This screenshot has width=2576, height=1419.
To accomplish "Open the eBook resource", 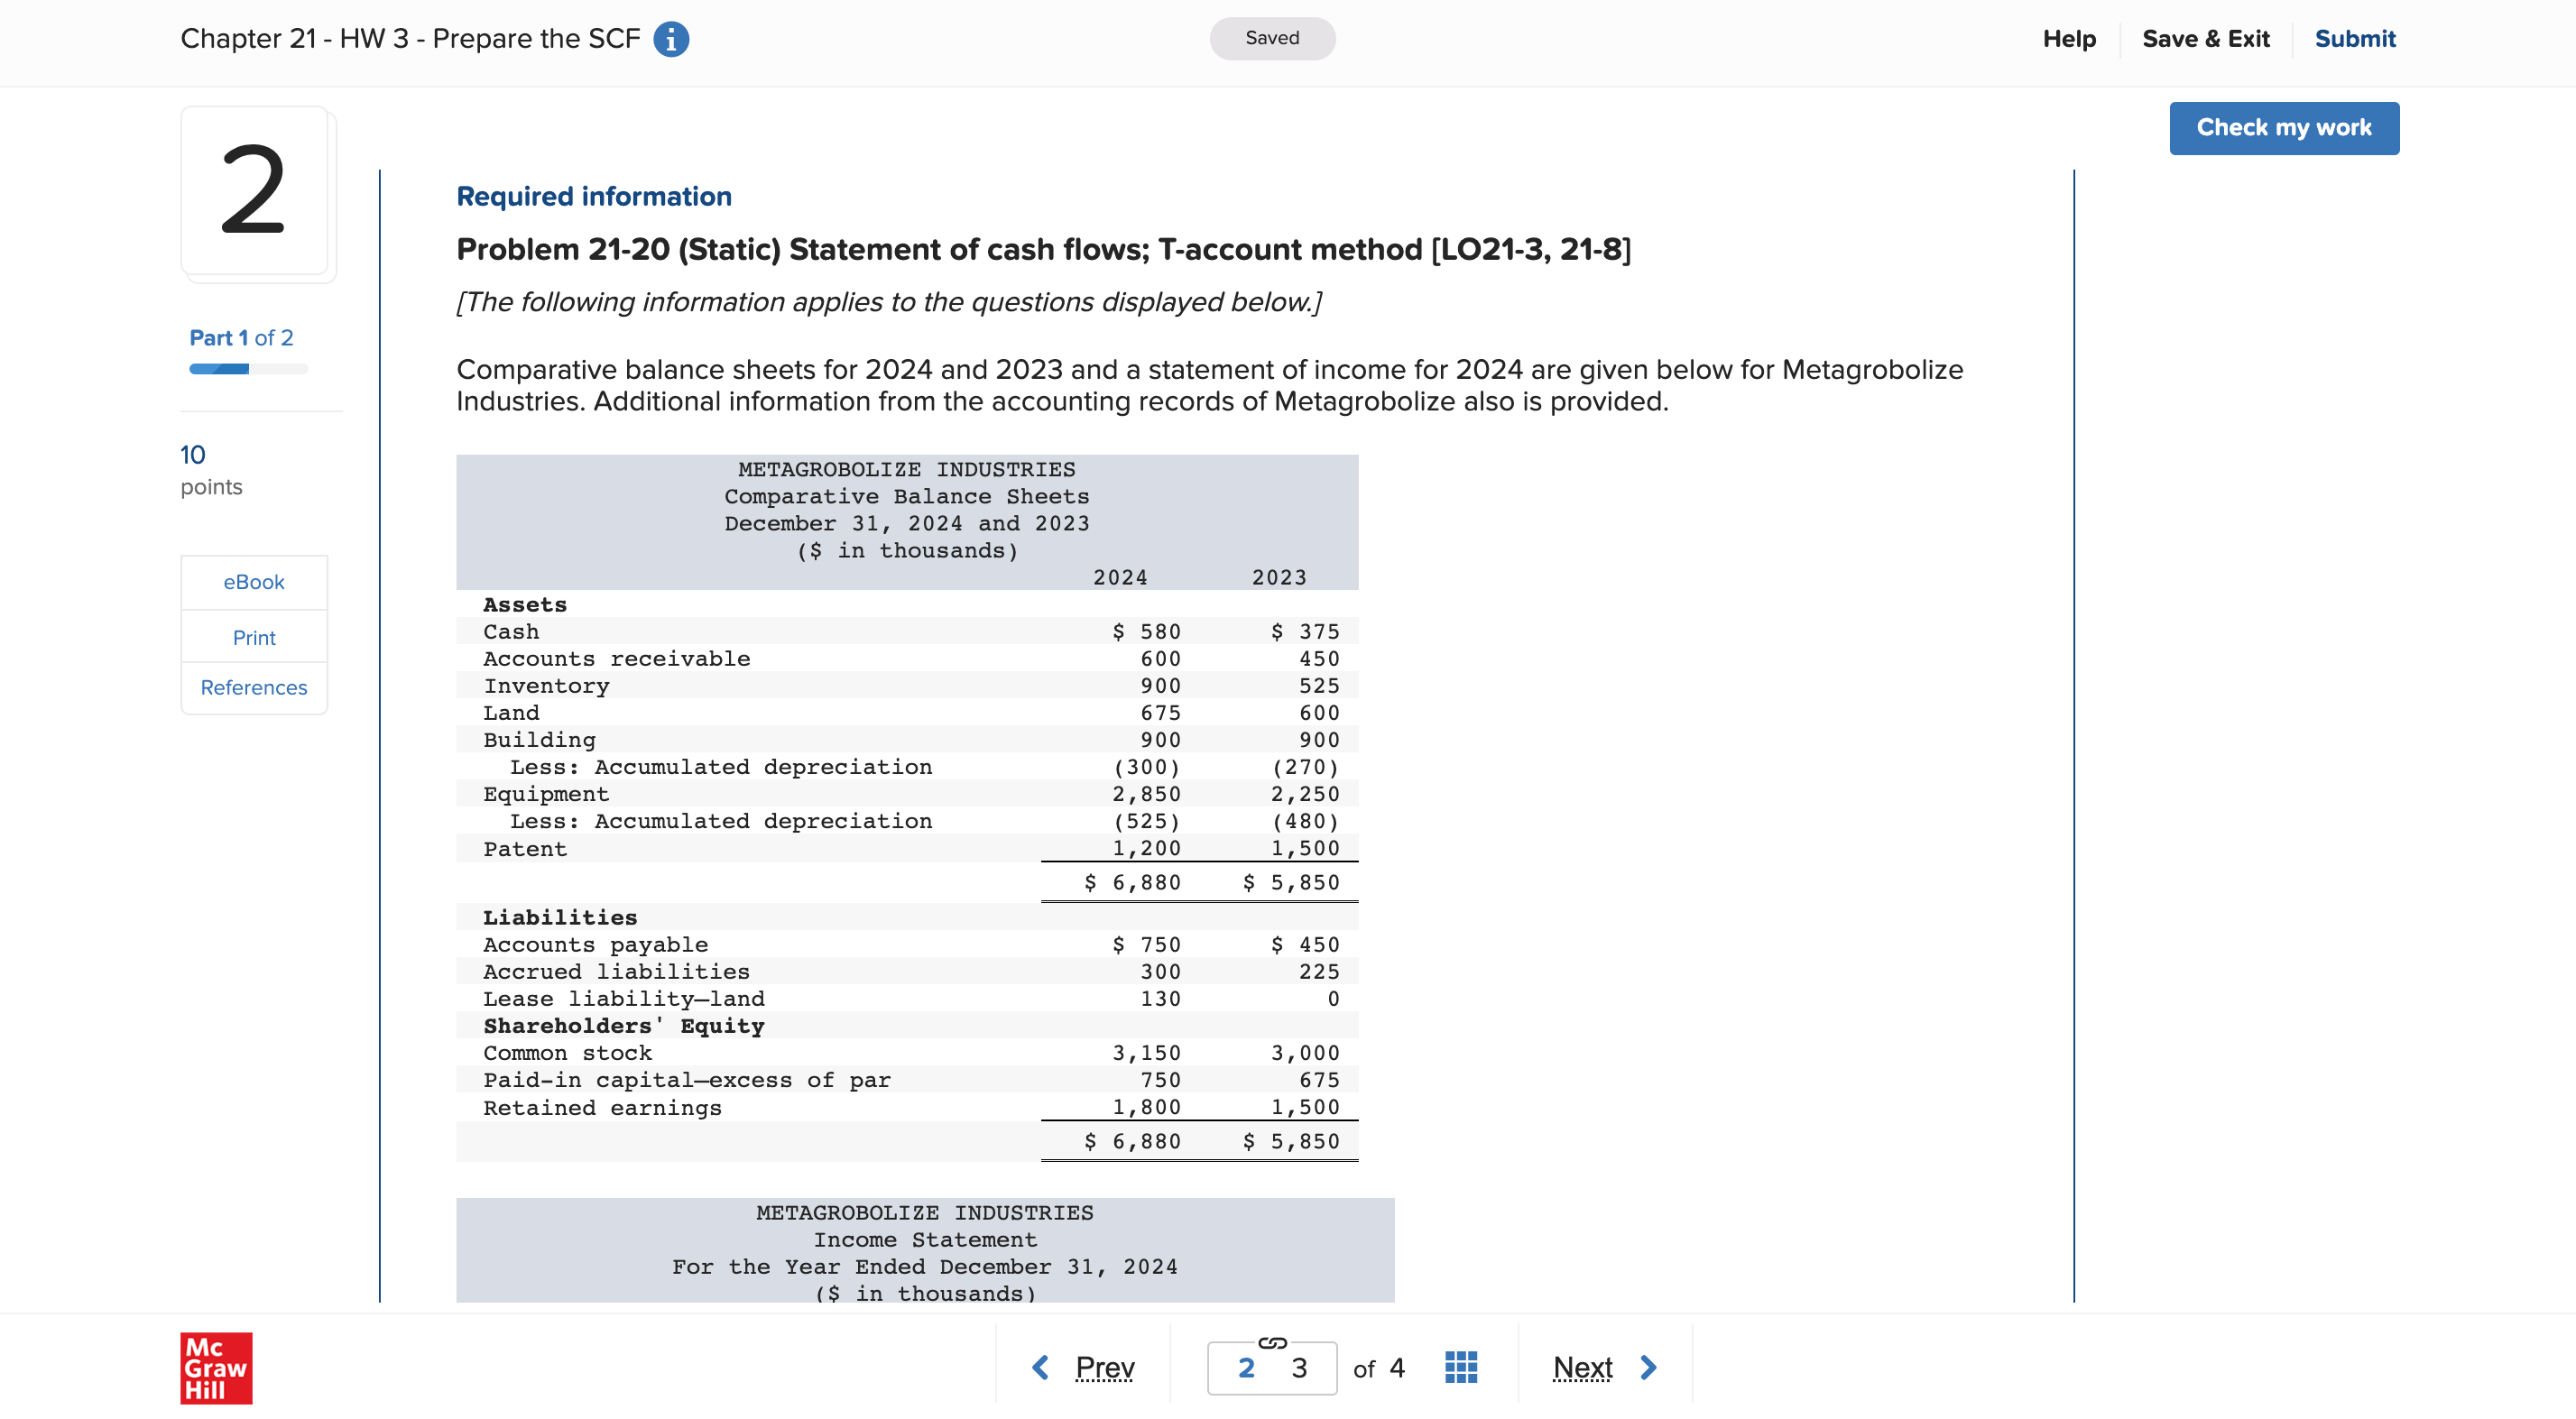I will coord(253,582).
